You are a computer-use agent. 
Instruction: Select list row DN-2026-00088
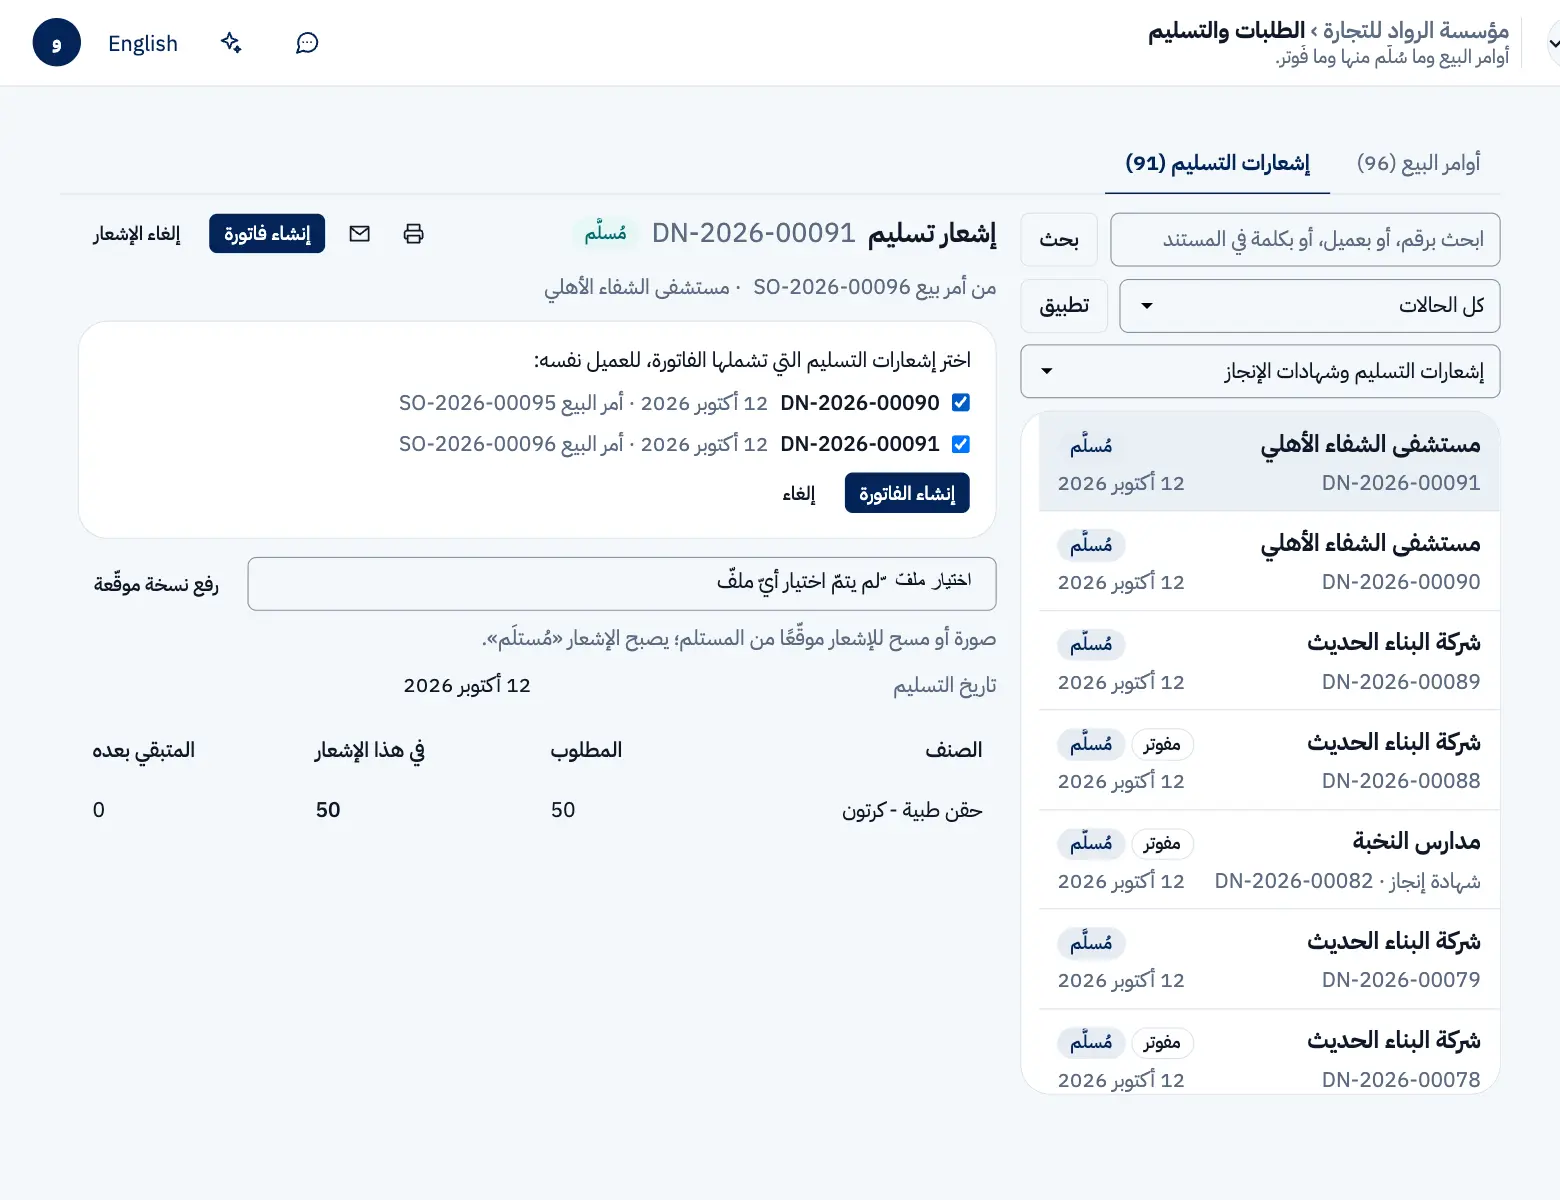tap(1269, 760)
